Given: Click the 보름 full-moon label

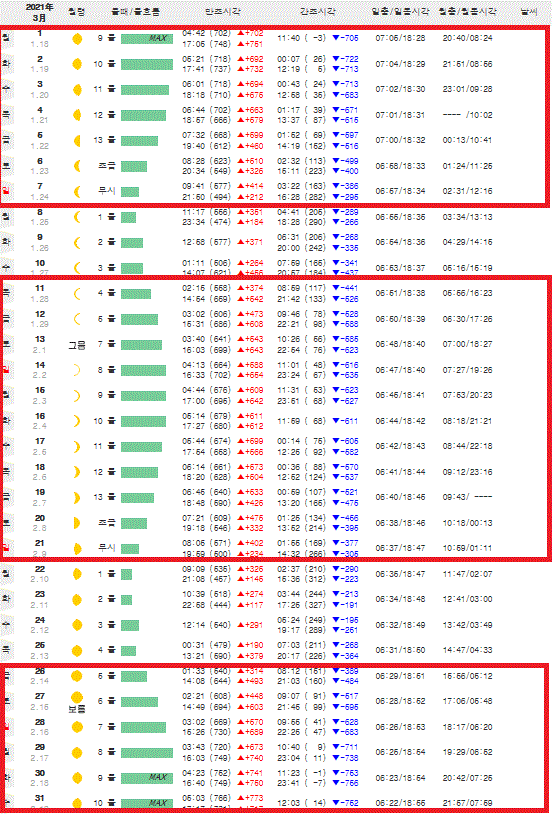Looking at the screenshot, I should [x=77, y=710].
